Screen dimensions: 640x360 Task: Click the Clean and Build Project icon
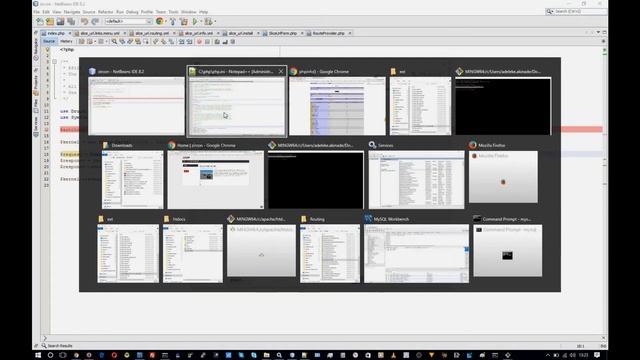tap(184, 21)
